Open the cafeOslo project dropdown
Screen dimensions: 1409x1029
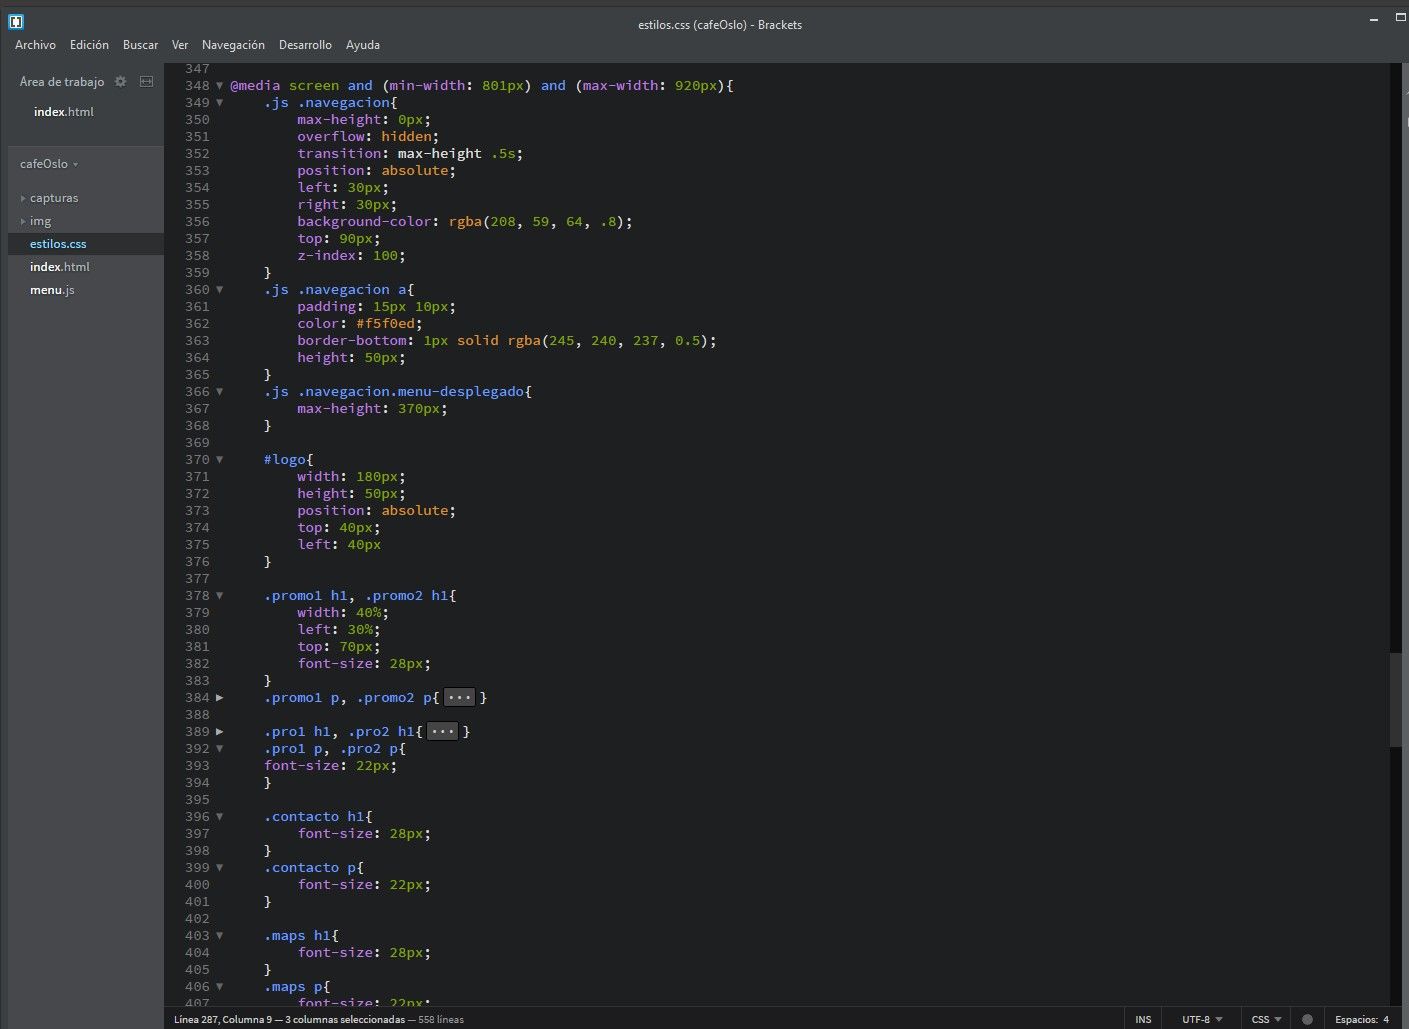tap(49, 164)
